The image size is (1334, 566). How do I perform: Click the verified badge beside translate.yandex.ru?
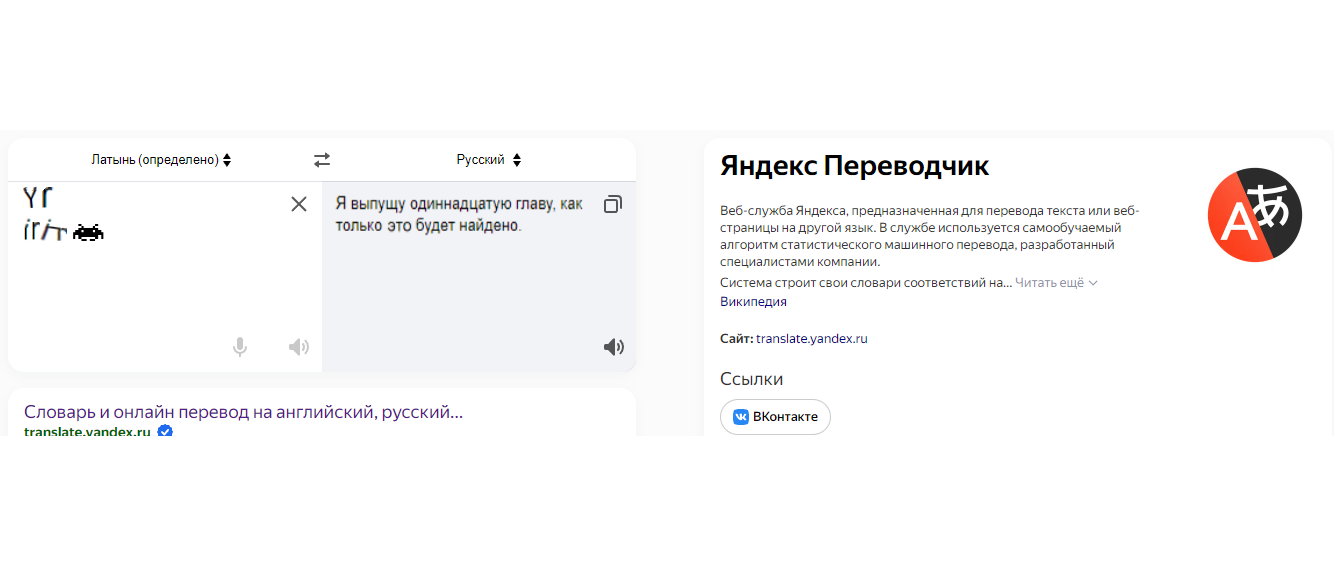tap(165, 431)
